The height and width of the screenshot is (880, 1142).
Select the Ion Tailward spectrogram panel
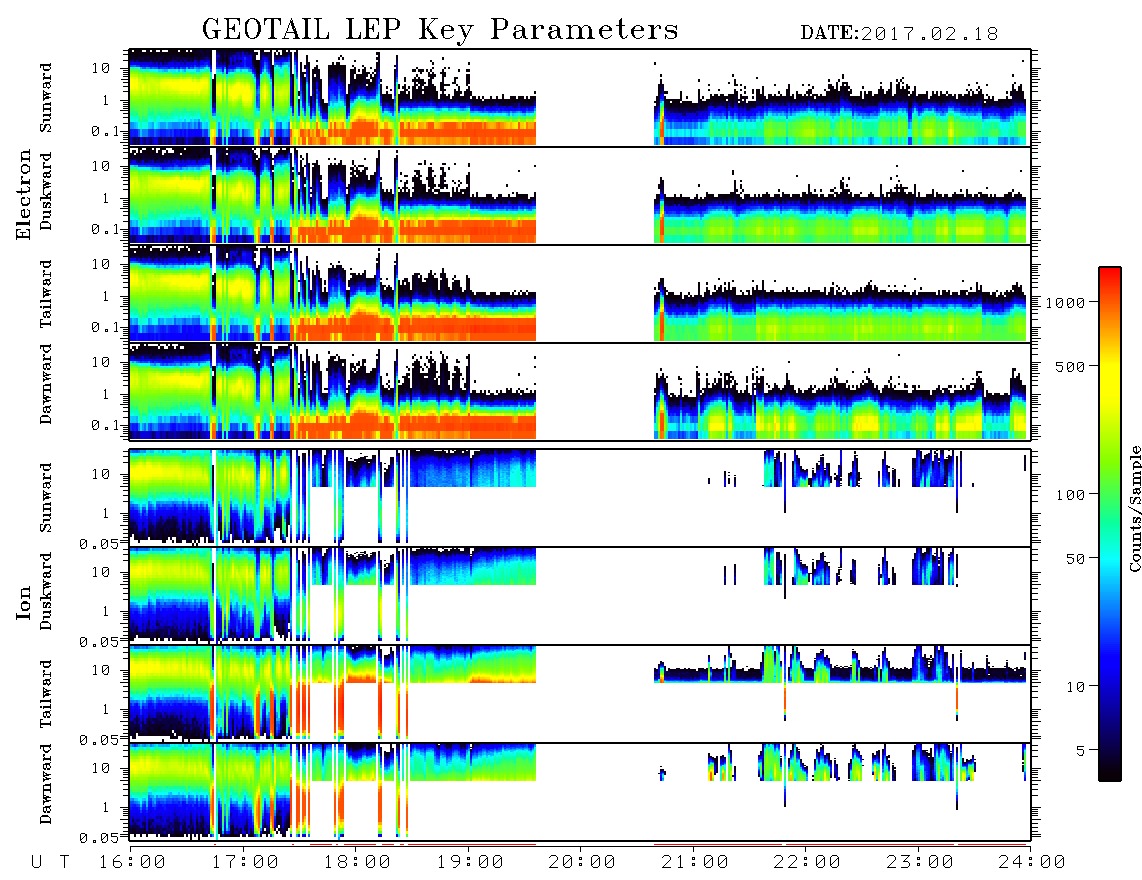tap(580, 694)
